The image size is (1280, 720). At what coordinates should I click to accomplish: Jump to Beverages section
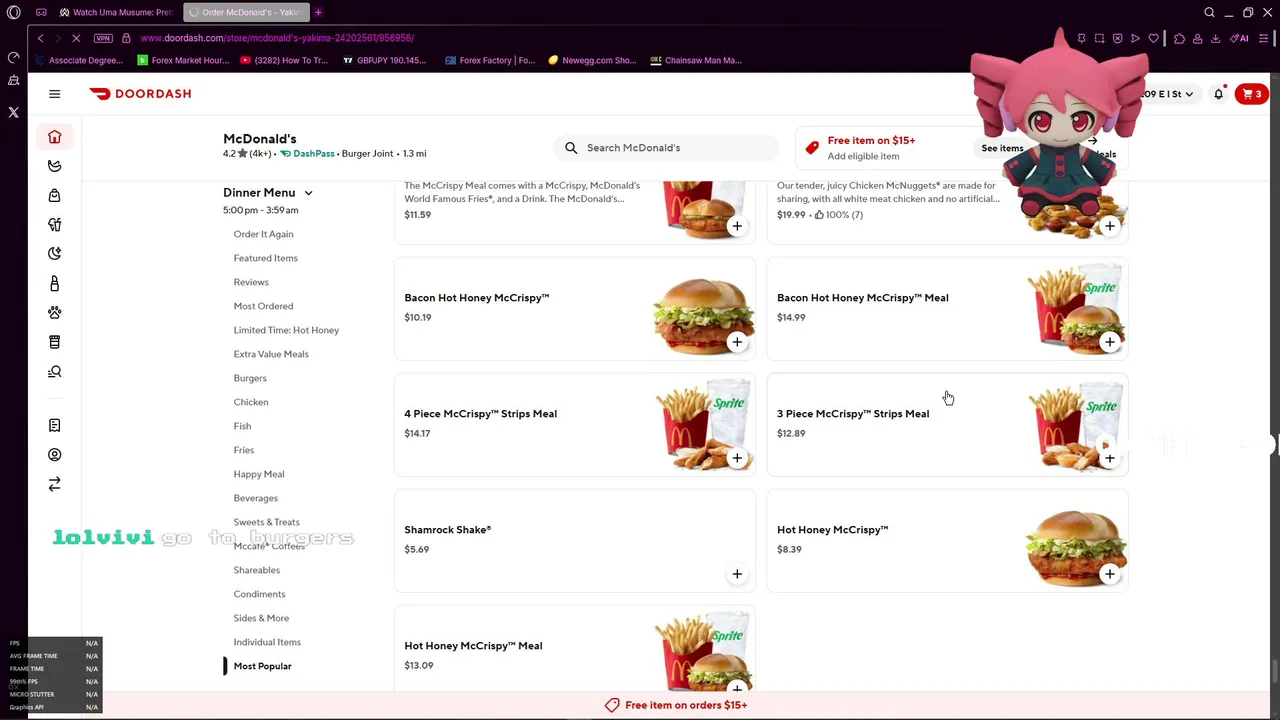(x=256, y=498)
